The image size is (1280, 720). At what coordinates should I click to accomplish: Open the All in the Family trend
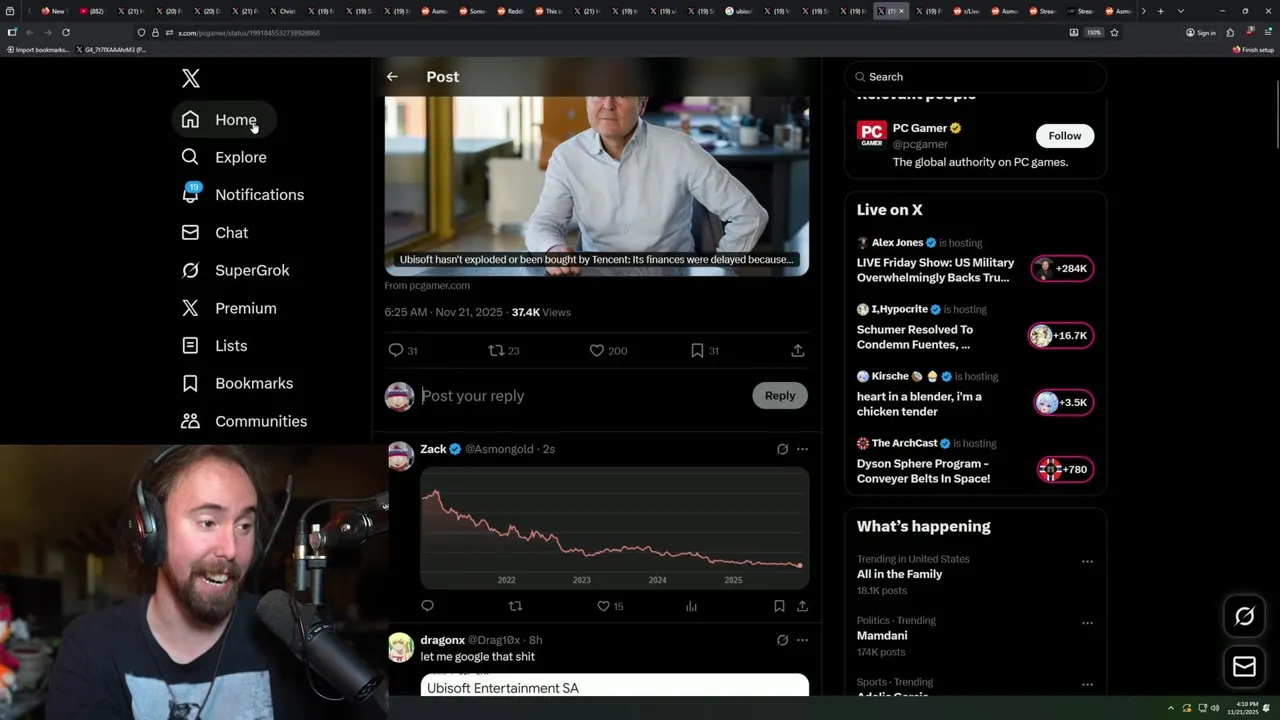(x=899, y=574)
